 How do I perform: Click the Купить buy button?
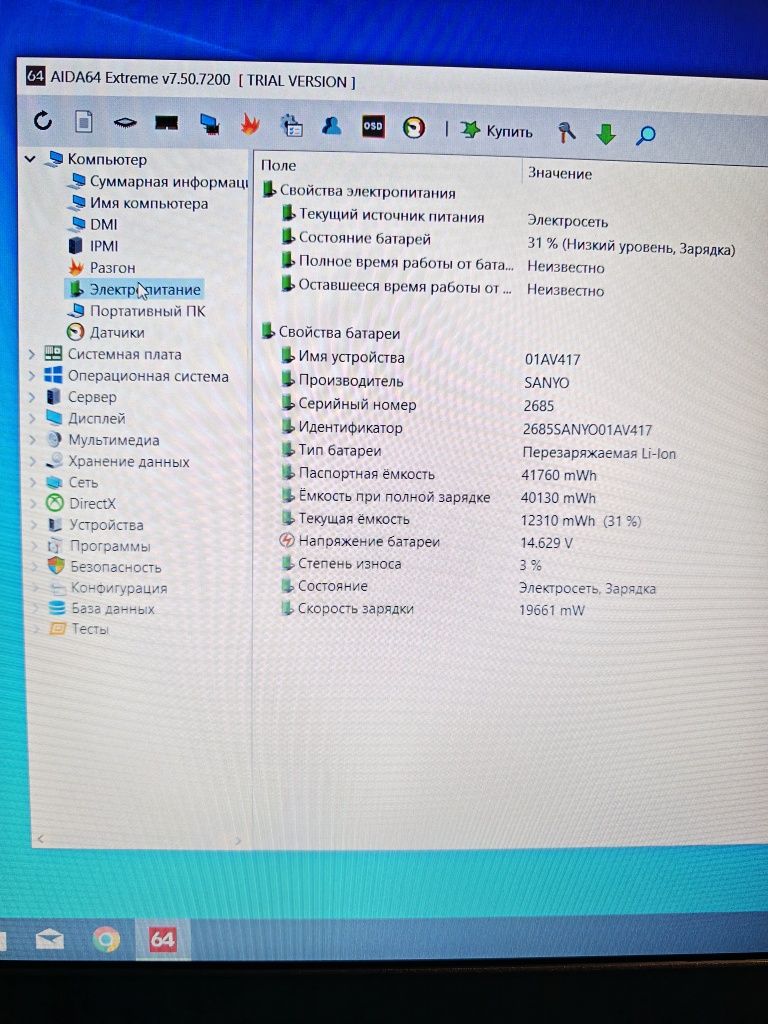pyautogui.click(x=496, y=131)
